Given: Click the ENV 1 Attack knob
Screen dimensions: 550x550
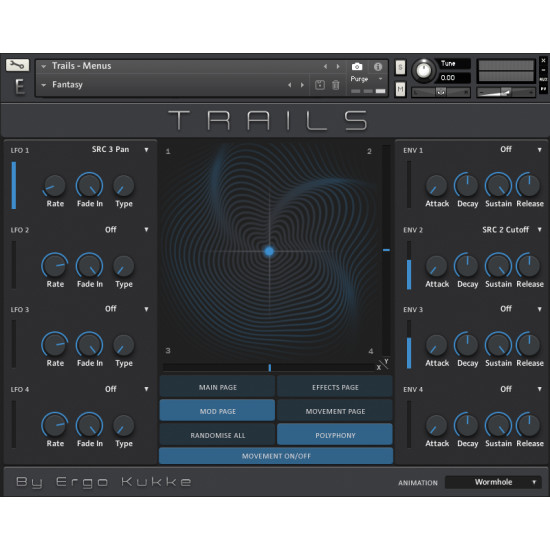Looking at the screenshot, I should point(436,186).
